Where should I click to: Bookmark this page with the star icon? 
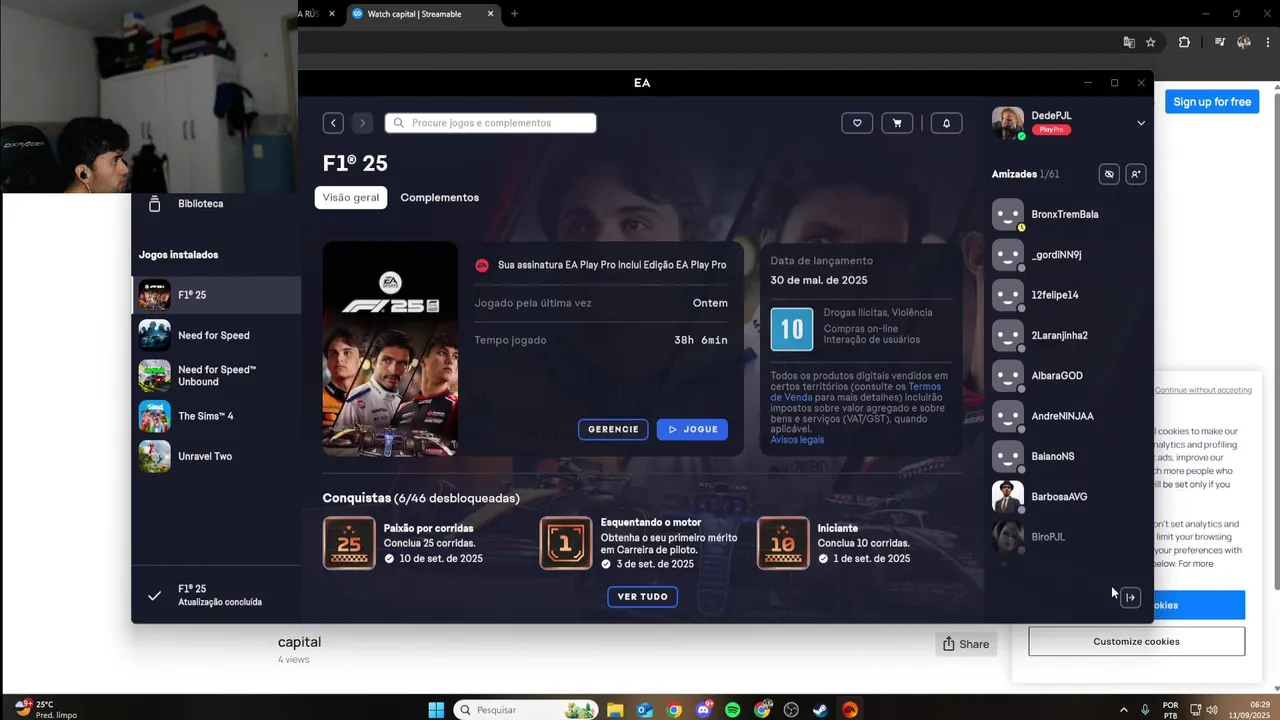tap(1151, 42)
